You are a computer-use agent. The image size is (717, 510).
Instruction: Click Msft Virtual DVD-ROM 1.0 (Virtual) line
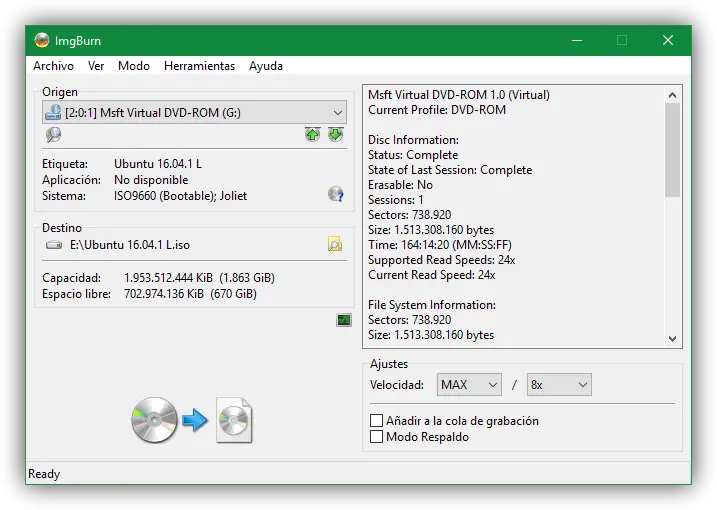459,95
